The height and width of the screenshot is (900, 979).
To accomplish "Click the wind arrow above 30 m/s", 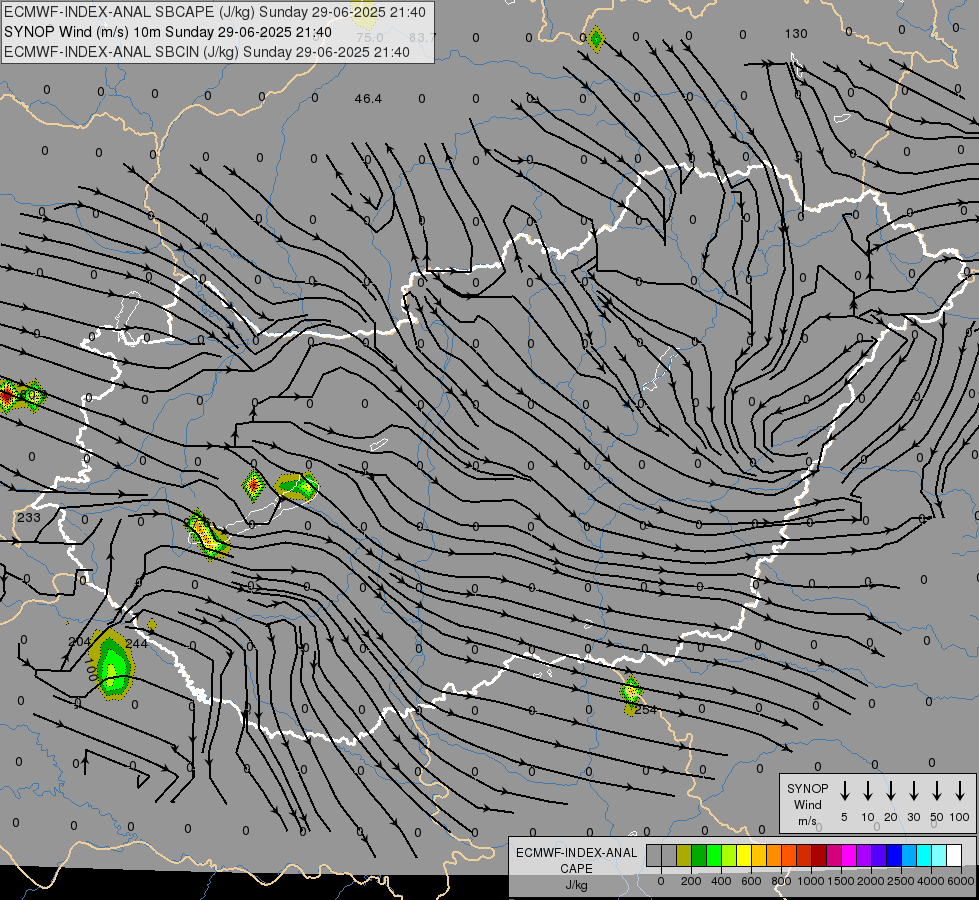I will click(x=913, y=790).
